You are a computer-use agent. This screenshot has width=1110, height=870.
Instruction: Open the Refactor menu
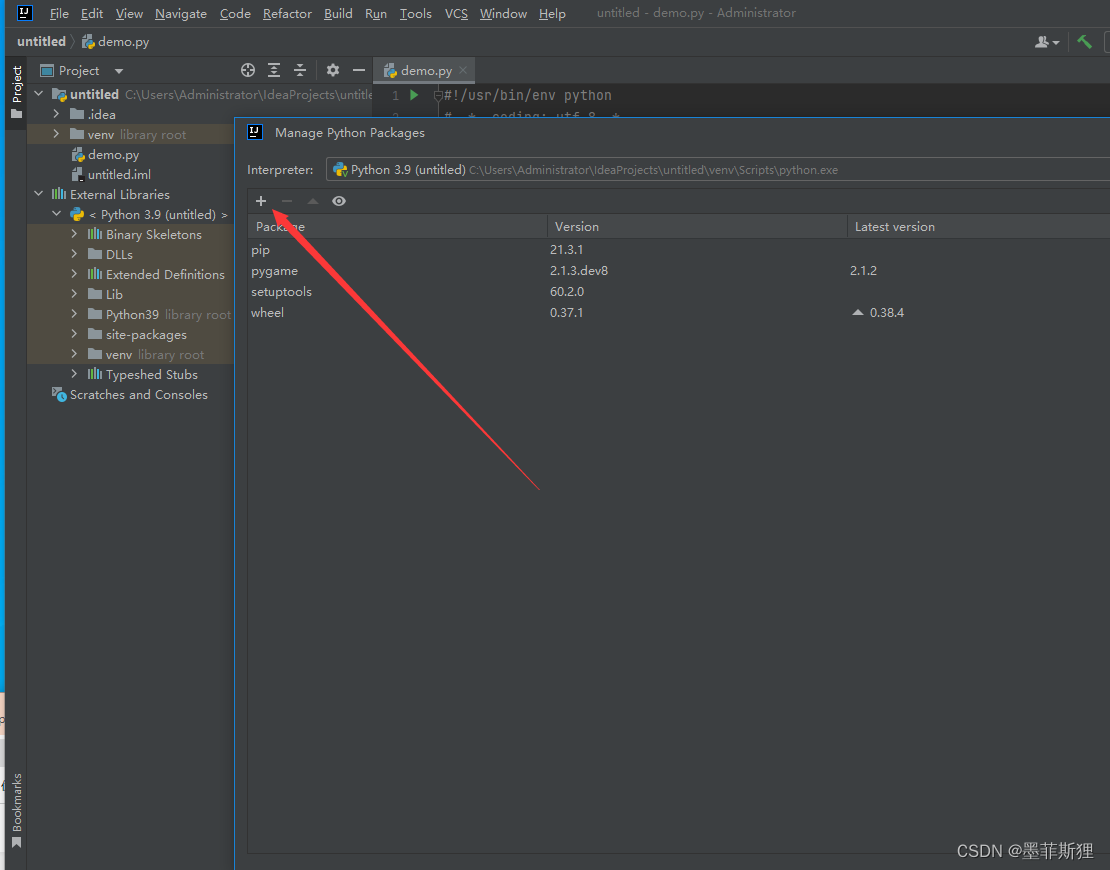[287, 13]
